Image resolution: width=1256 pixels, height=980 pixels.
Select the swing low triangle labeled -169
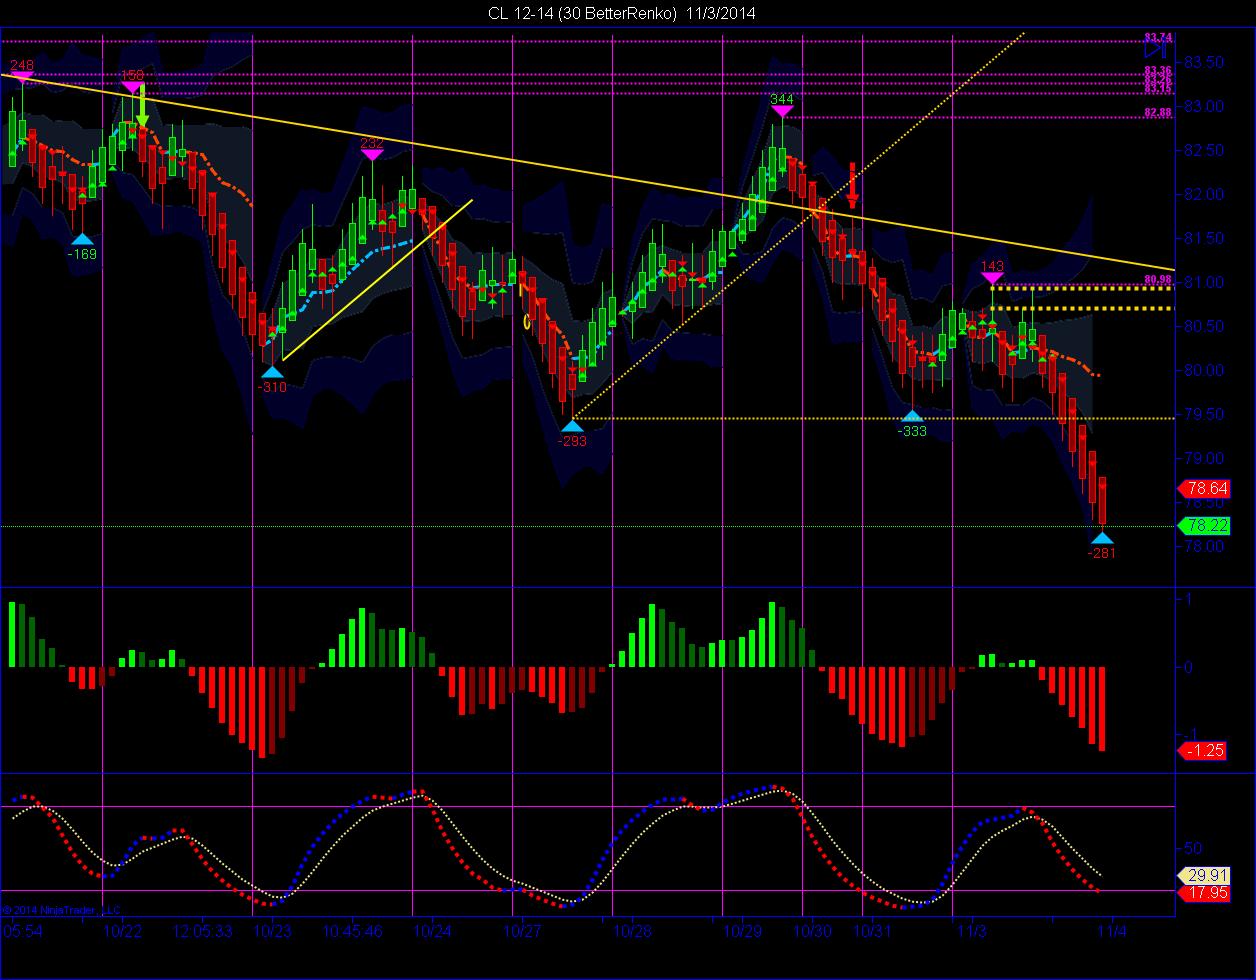tap(82, 238)
